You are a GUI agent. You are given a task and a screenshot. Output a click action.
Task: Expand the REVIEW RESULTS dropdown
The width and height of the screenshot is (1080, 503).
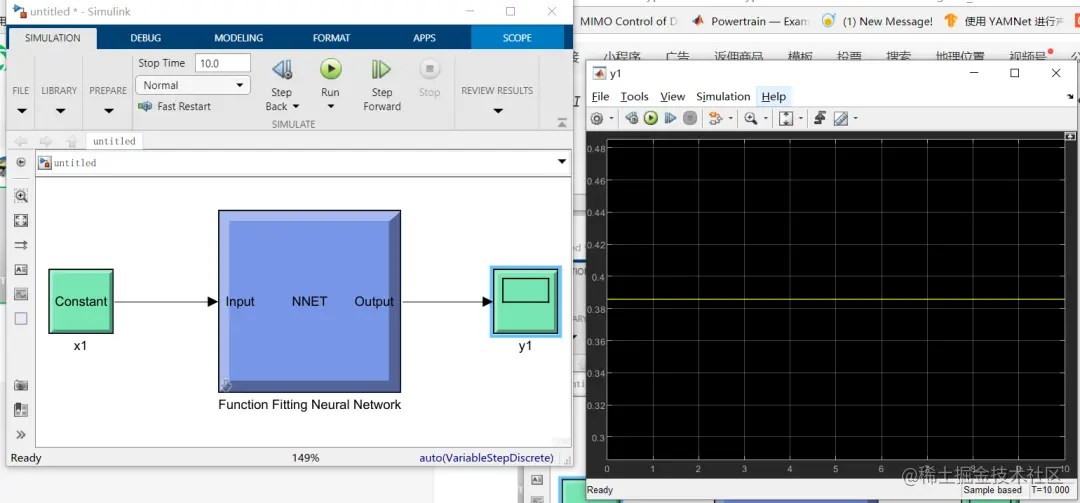(x=497, y=111)
